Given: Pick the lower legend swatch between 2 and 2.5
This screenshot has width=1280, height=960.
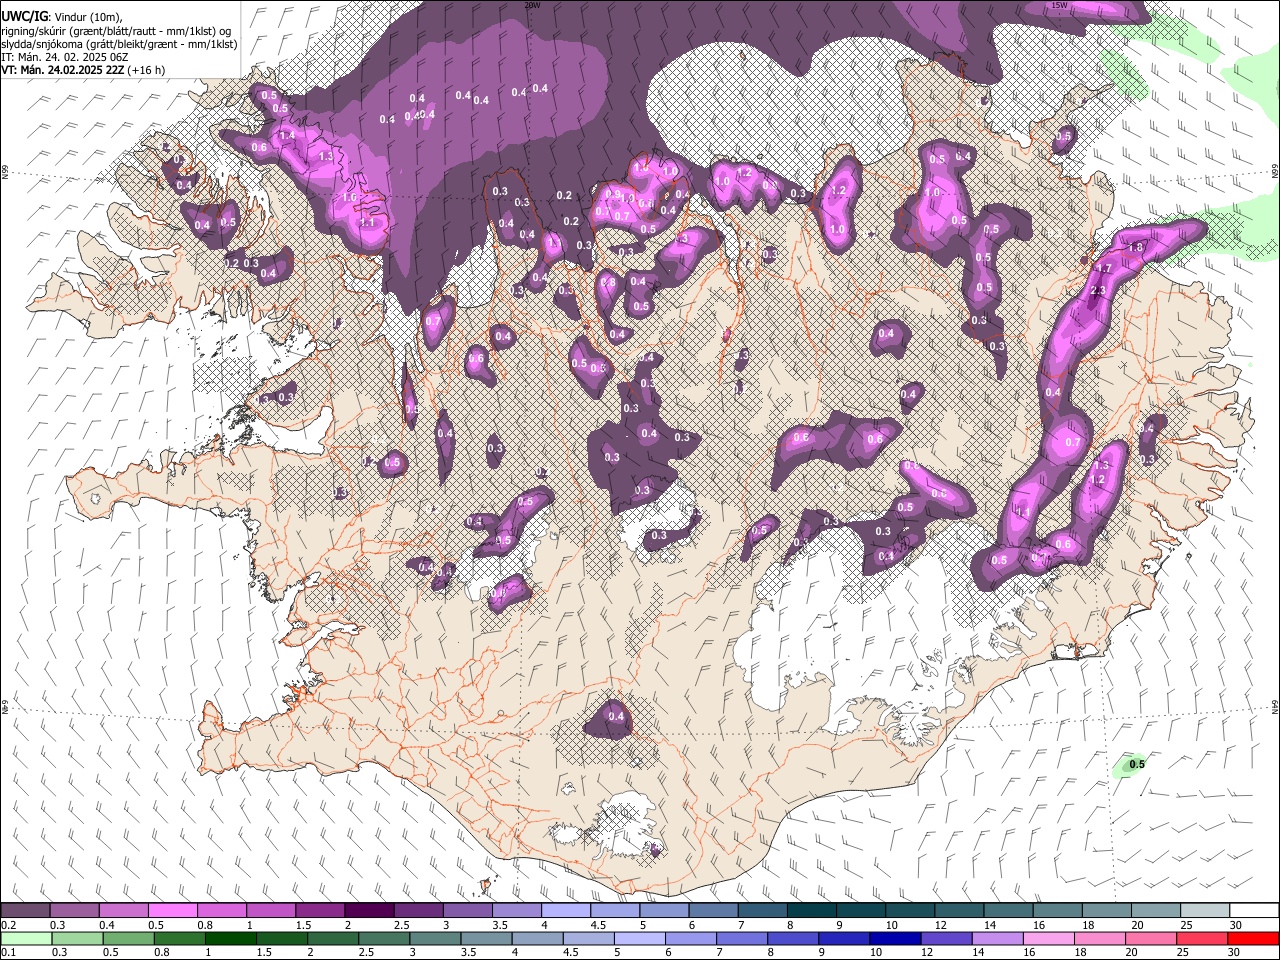Looking at the screenshot, I should pyautogui.click(x=332, y=939).
